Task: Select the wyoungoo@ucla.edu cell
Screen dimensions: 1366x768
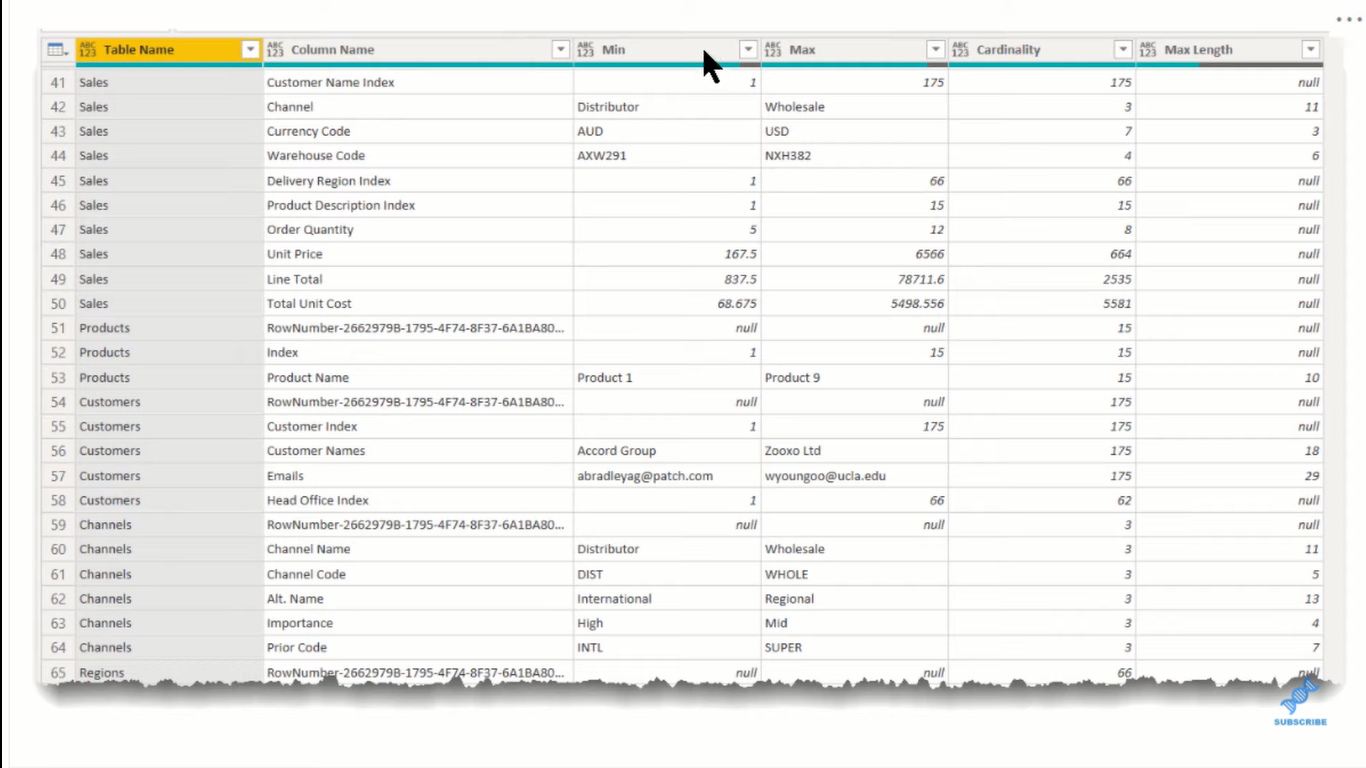Action: pyautogui.click(x=855, y=476)
